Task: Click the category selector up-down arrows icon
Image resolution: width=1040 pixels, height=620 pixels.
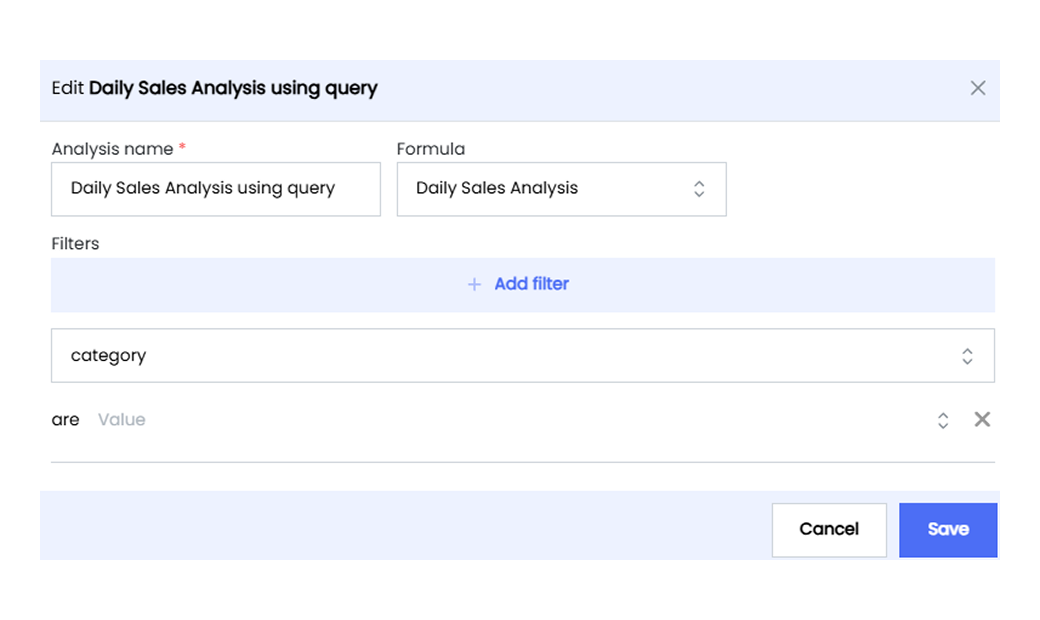Action: click(967, 356)
